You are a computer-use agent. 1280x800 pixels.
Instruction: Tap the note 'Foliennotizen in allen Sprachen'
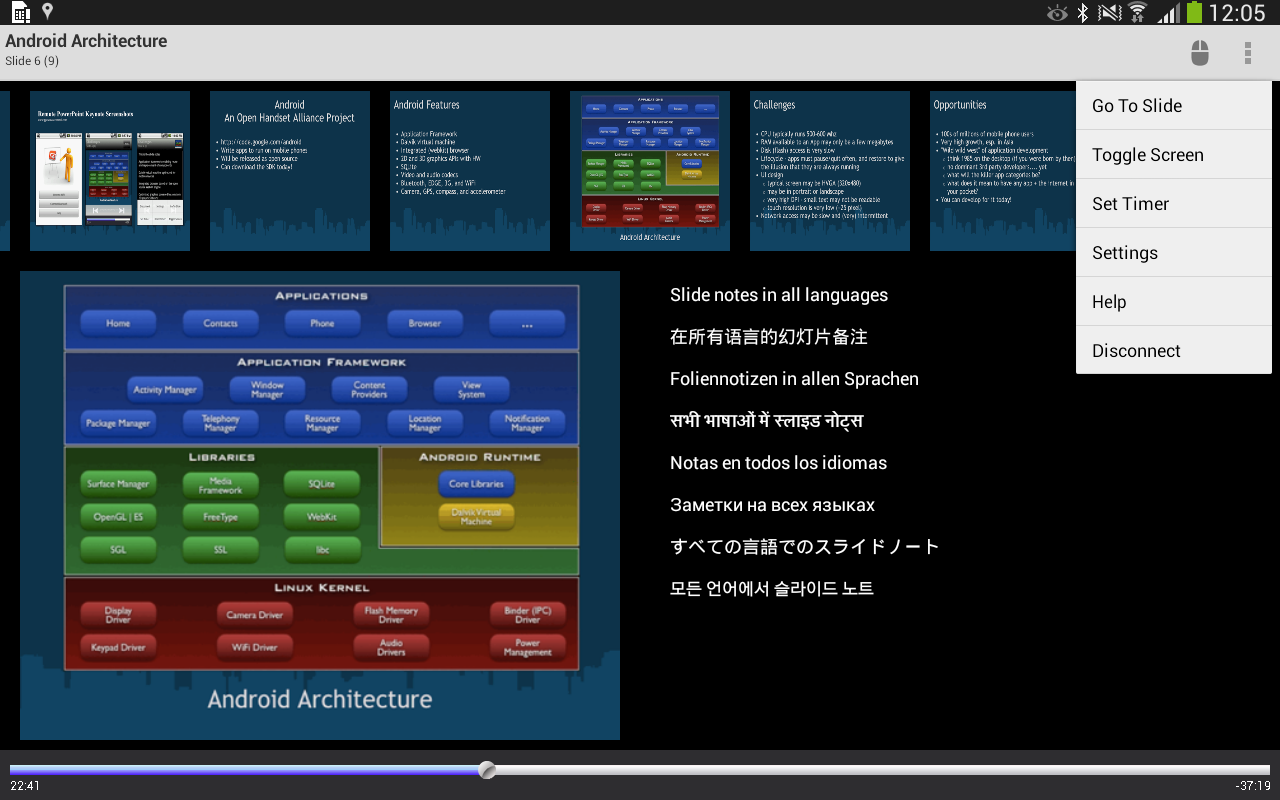(x=794, y=379)
